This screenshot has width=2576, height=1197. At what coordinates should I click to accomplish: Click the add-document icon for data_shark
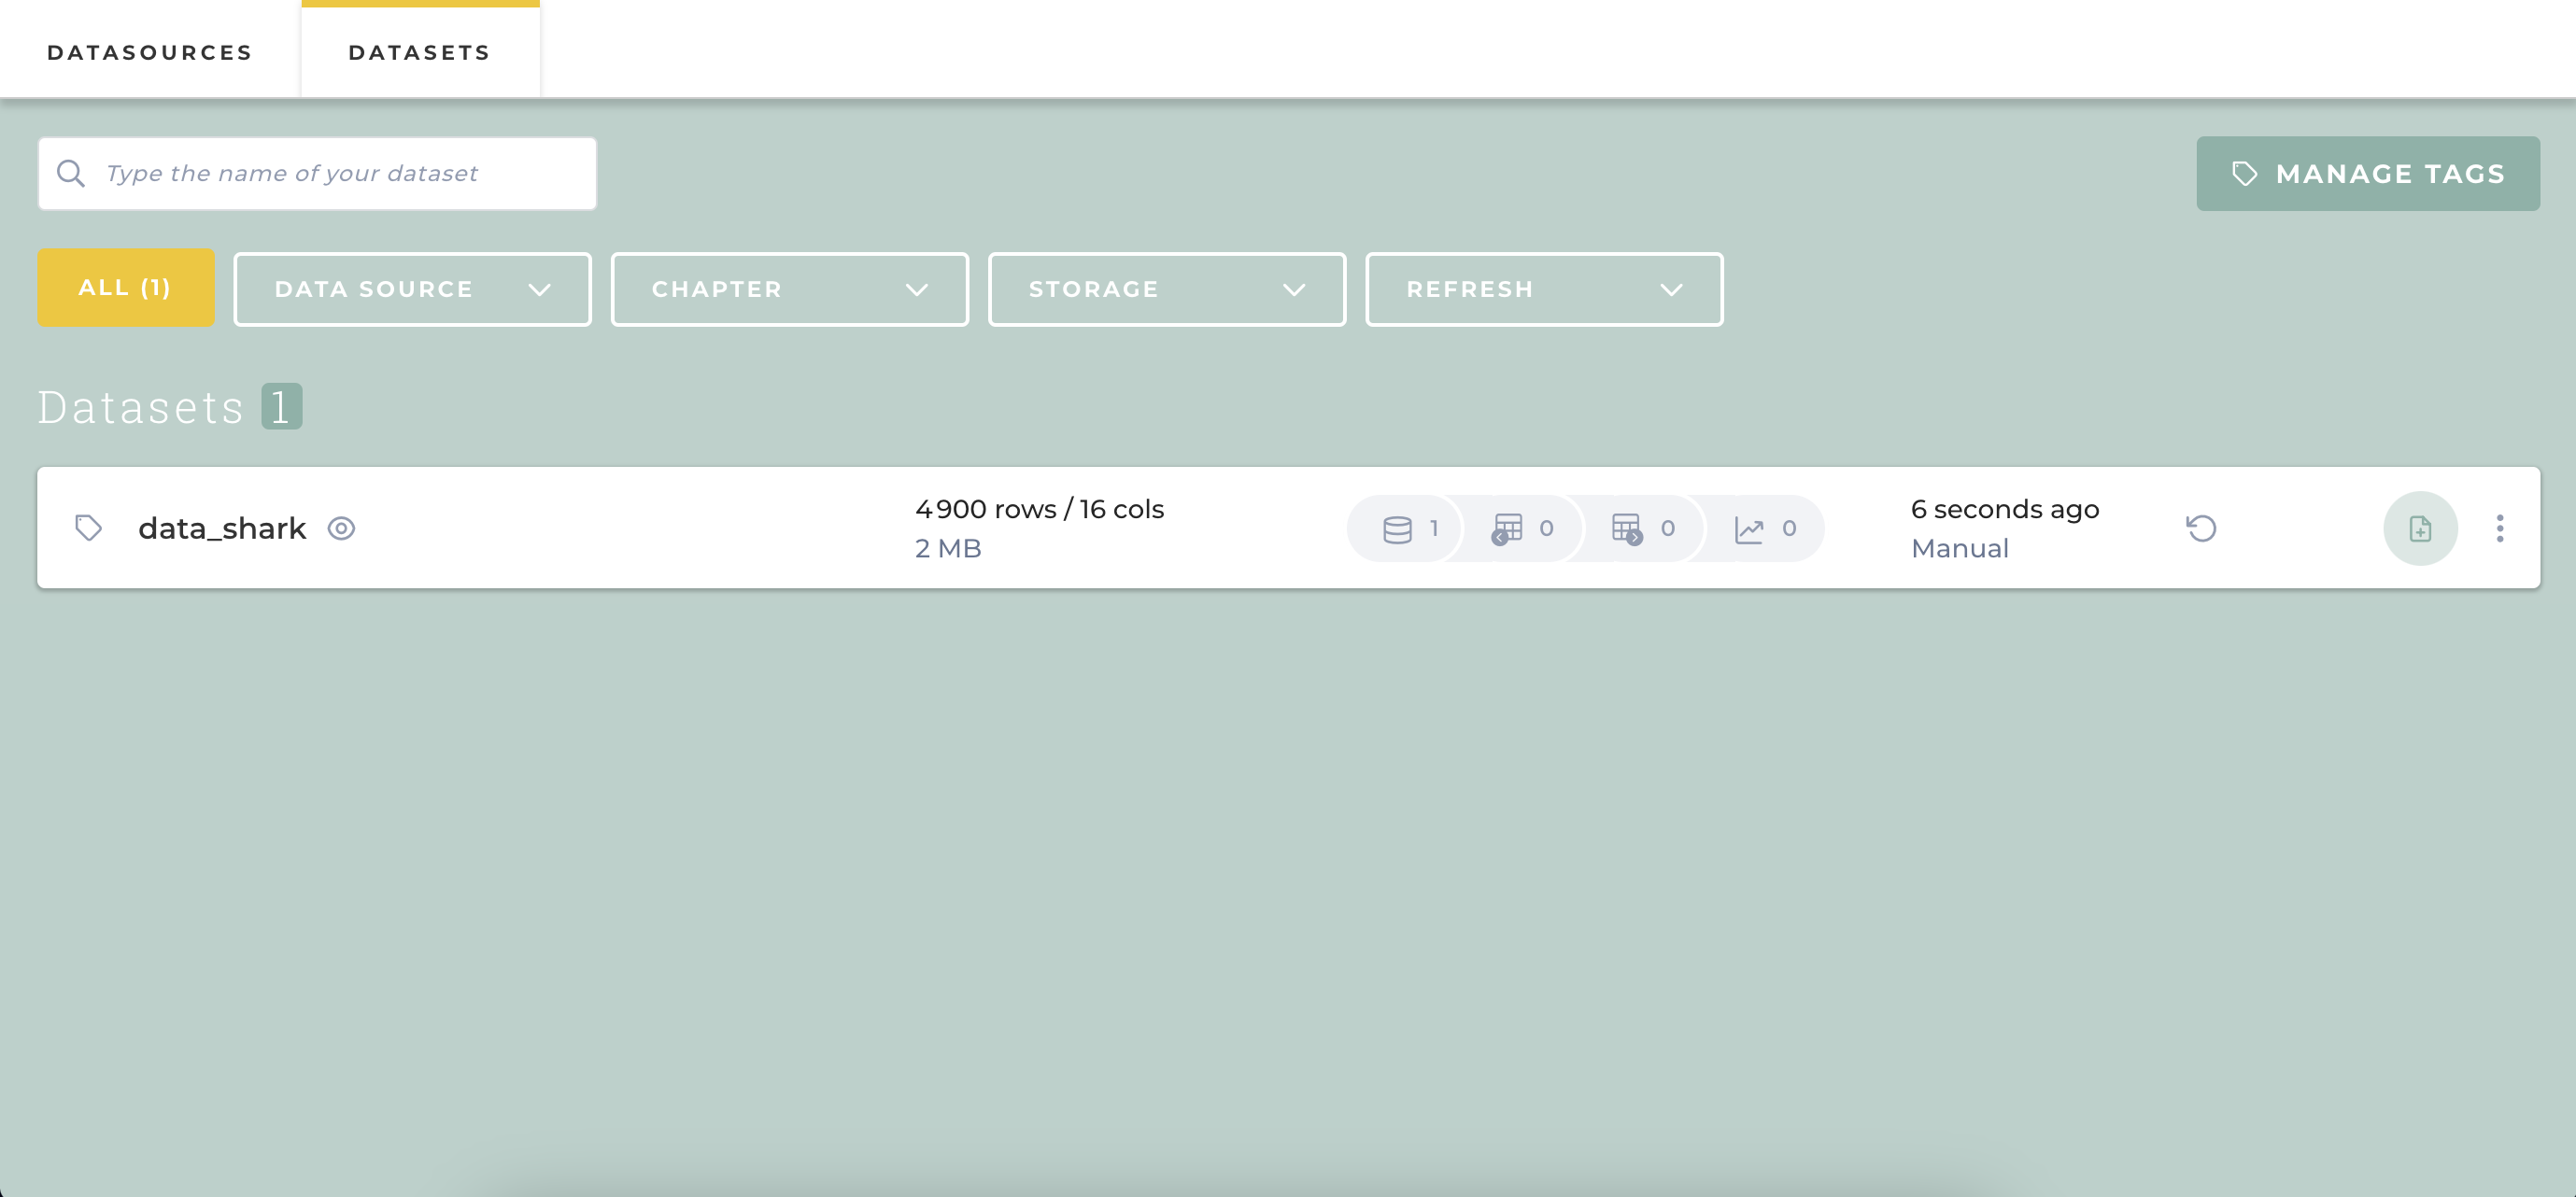[2420, 528]
